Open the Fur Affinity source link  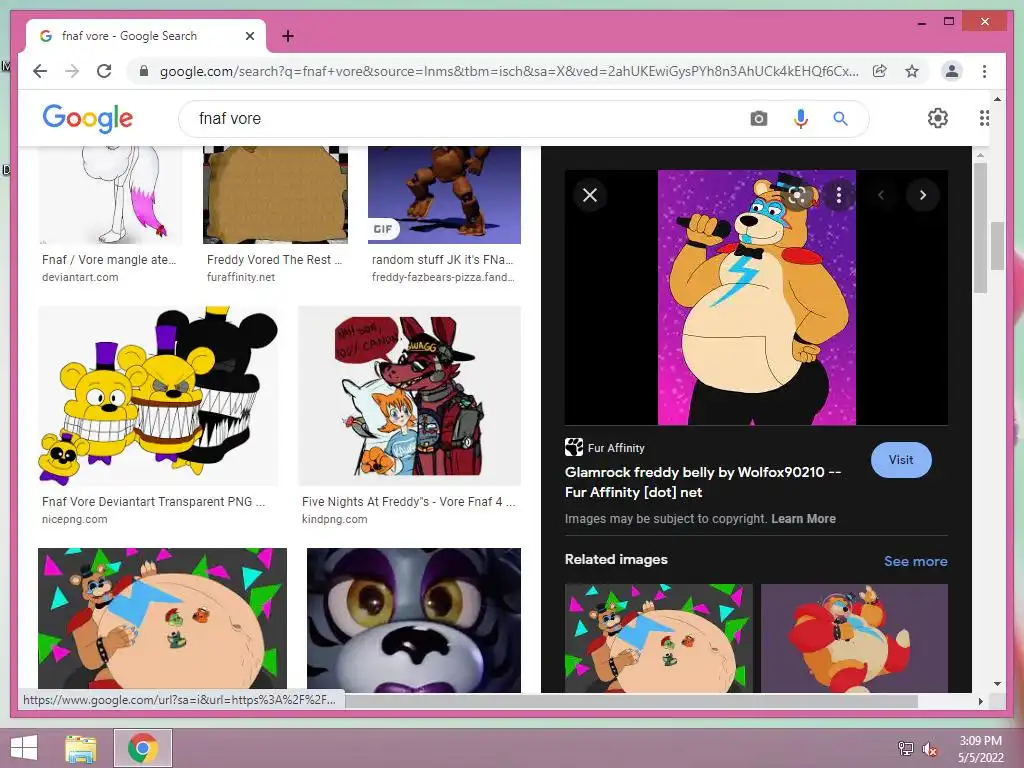[605, 447]
